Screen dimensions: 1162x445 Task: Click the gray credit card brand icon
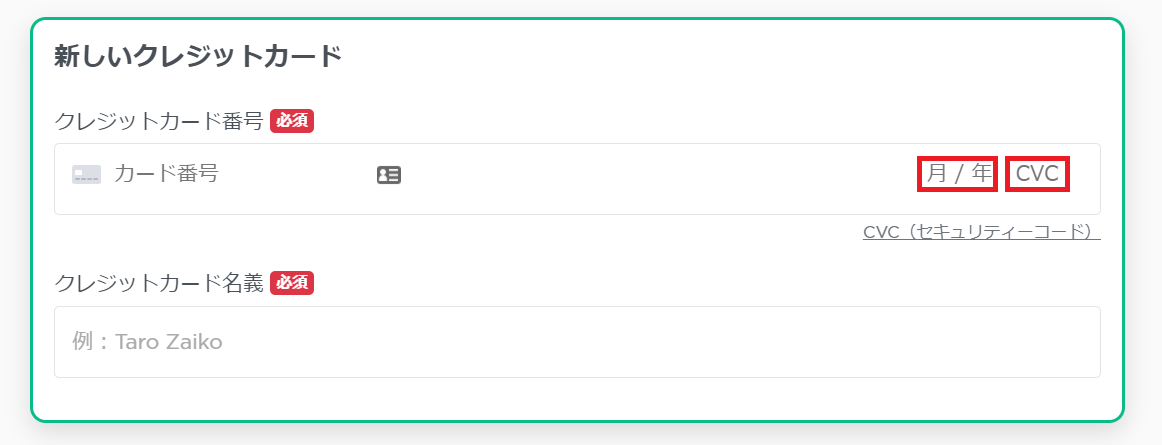[86, 175]
